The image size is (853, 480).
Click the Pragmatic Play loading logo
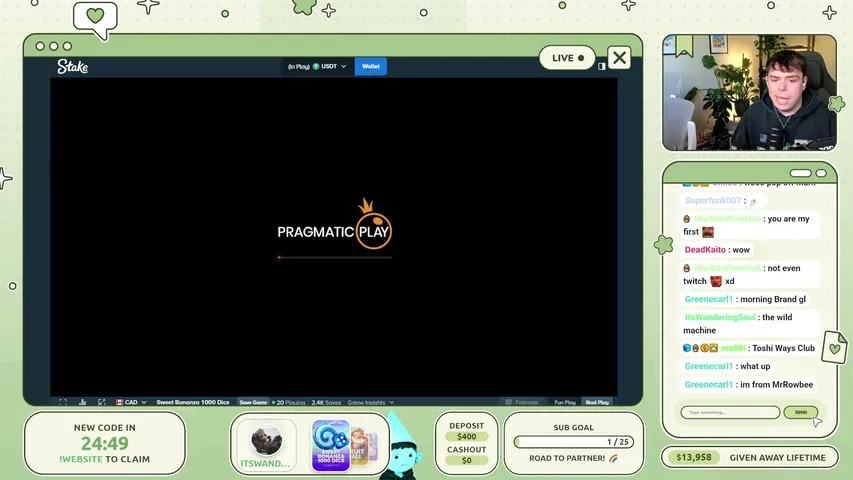pyautogui.click(x=335, y=224)
